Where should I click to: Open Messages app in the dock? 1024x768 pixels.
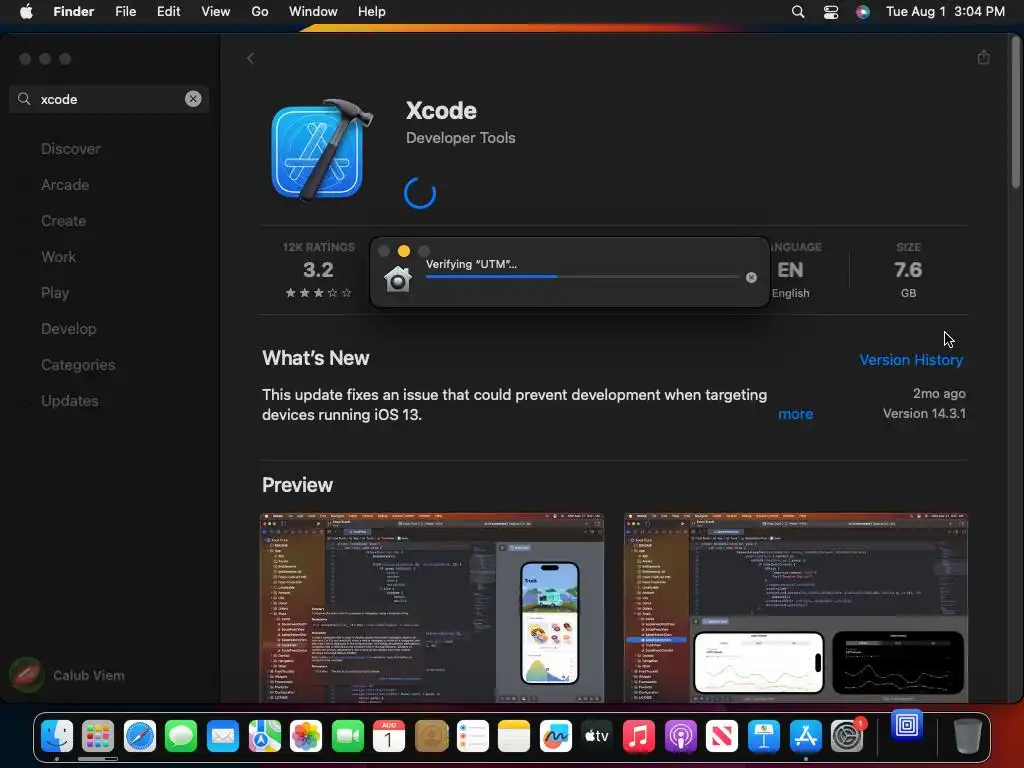point(181,737)
